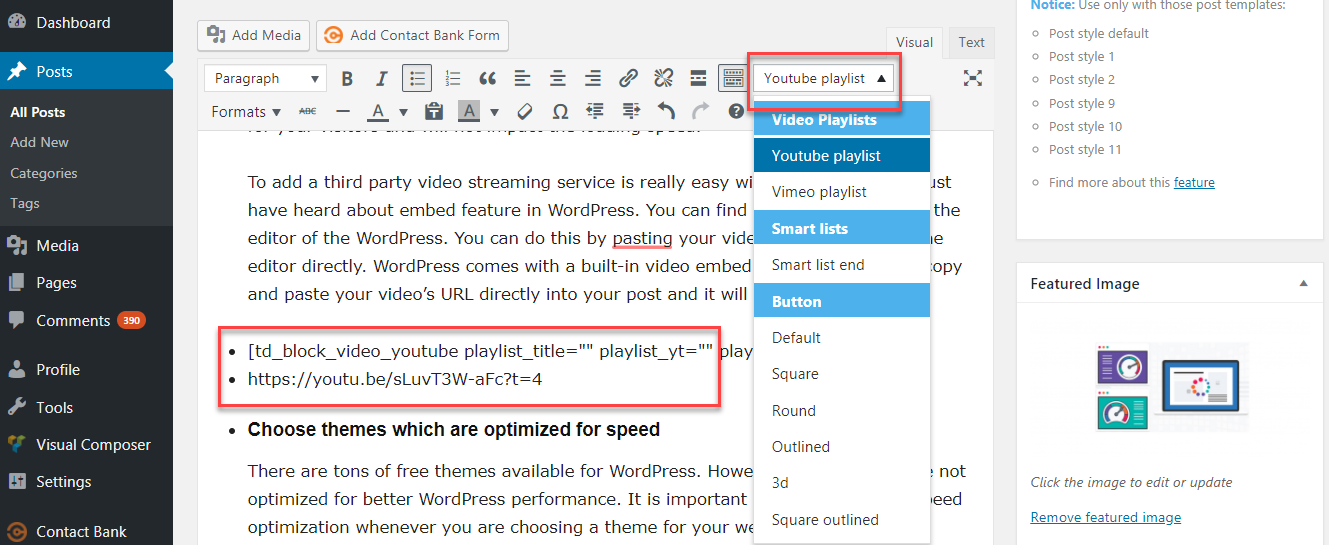
Task: Undo the last edit
Action: point(666,111)
